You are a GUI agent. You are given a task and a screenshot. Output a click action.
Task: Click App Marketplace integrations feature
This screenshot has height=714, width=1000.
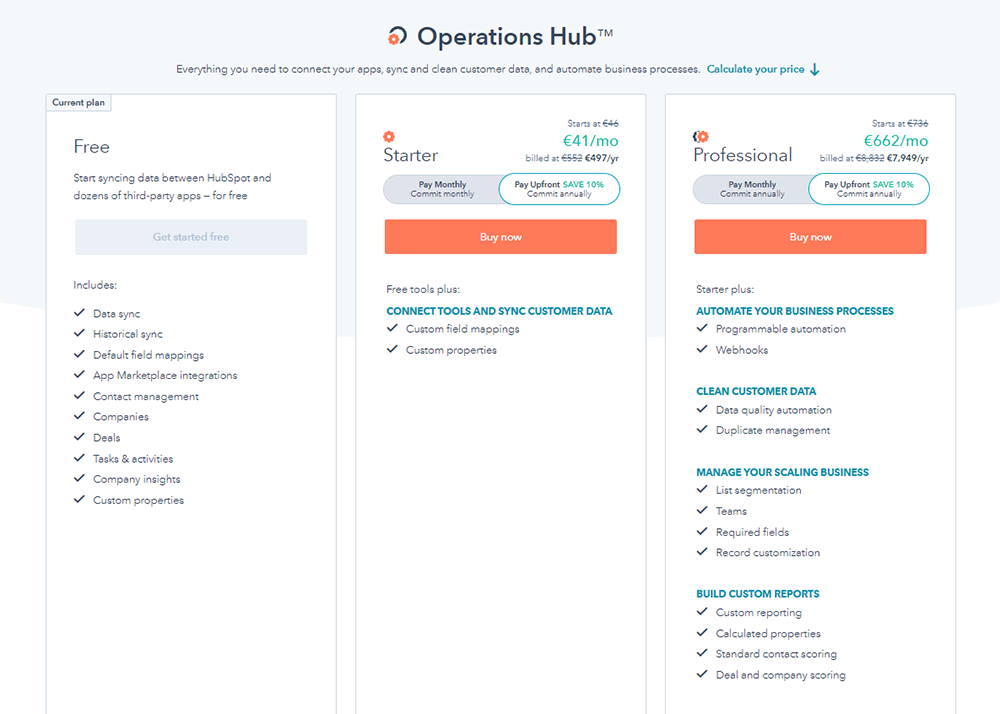[165, 375]
